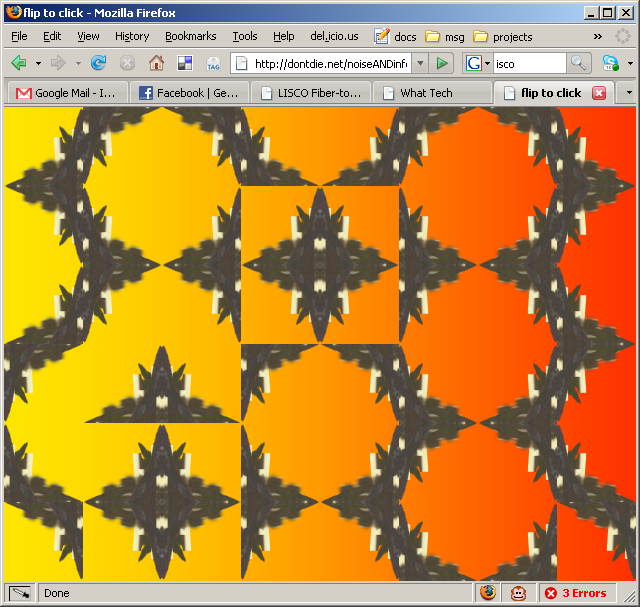Show more bookmarks with the chevron
The image size is (640, 607).
point(598,36)
